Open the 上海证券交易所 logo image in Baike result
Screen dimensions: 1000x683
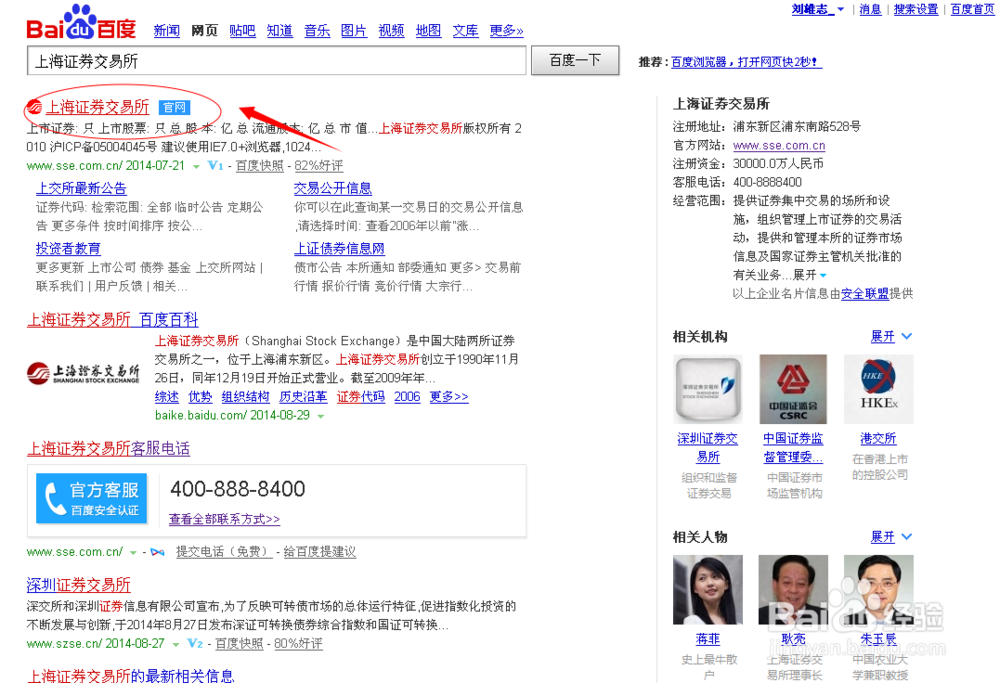click(x=83, y=373)
